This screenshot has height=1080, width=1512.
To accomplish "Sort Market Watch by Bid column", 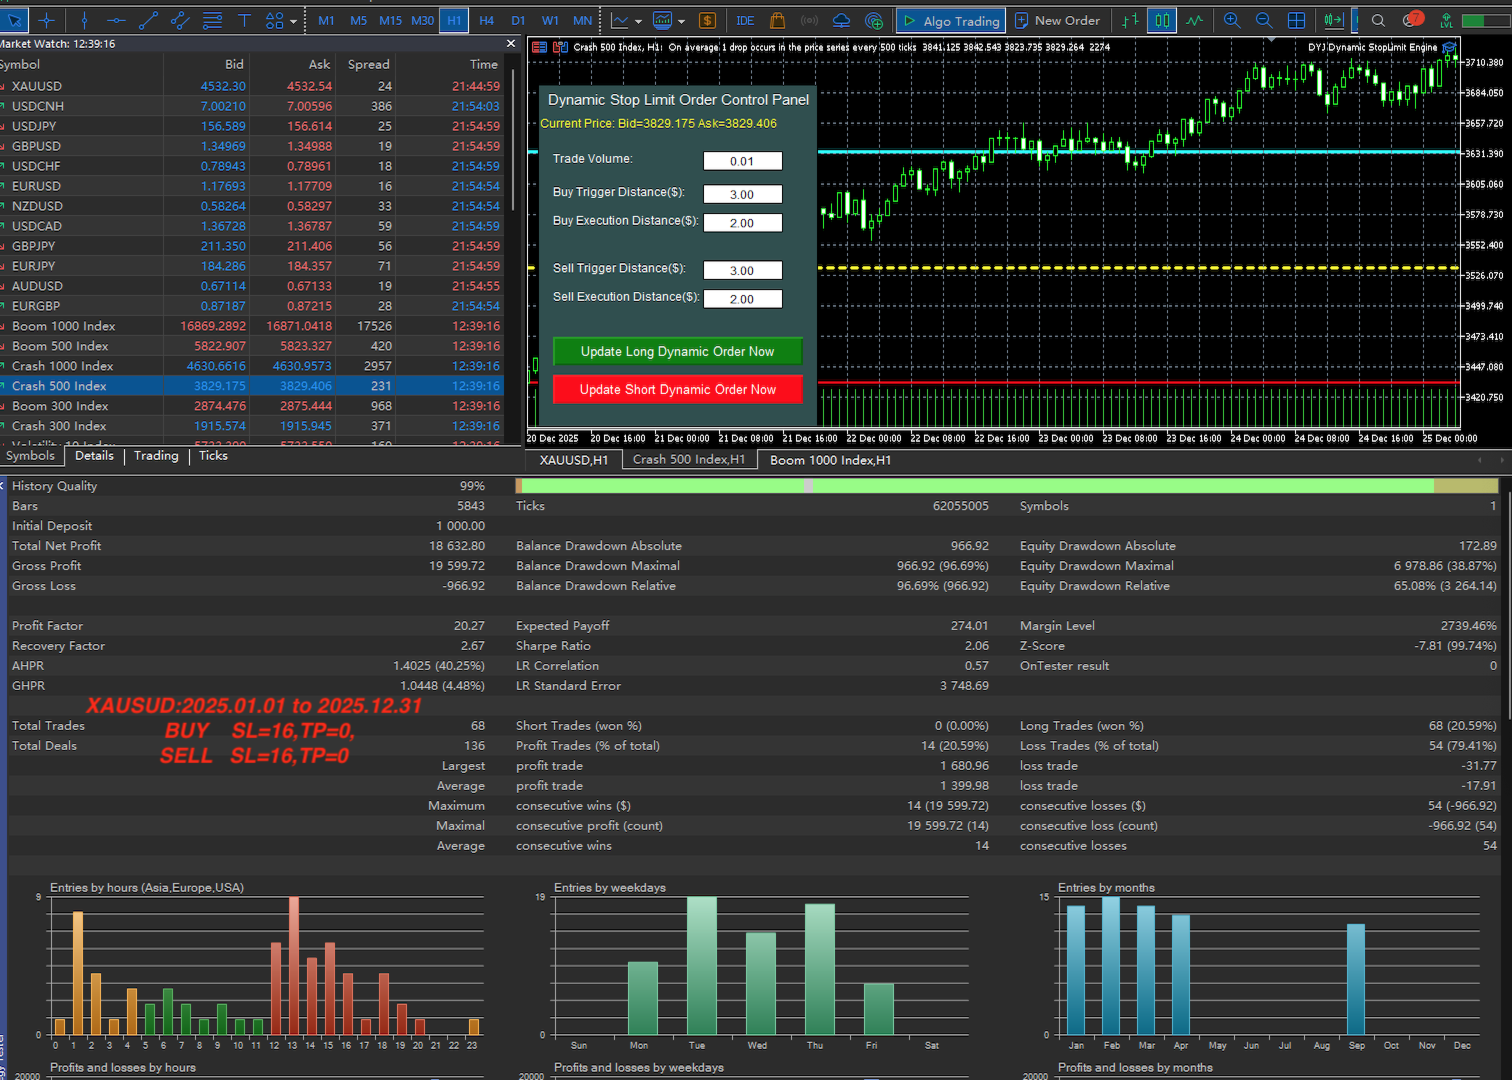I will [x=234, y=64].
